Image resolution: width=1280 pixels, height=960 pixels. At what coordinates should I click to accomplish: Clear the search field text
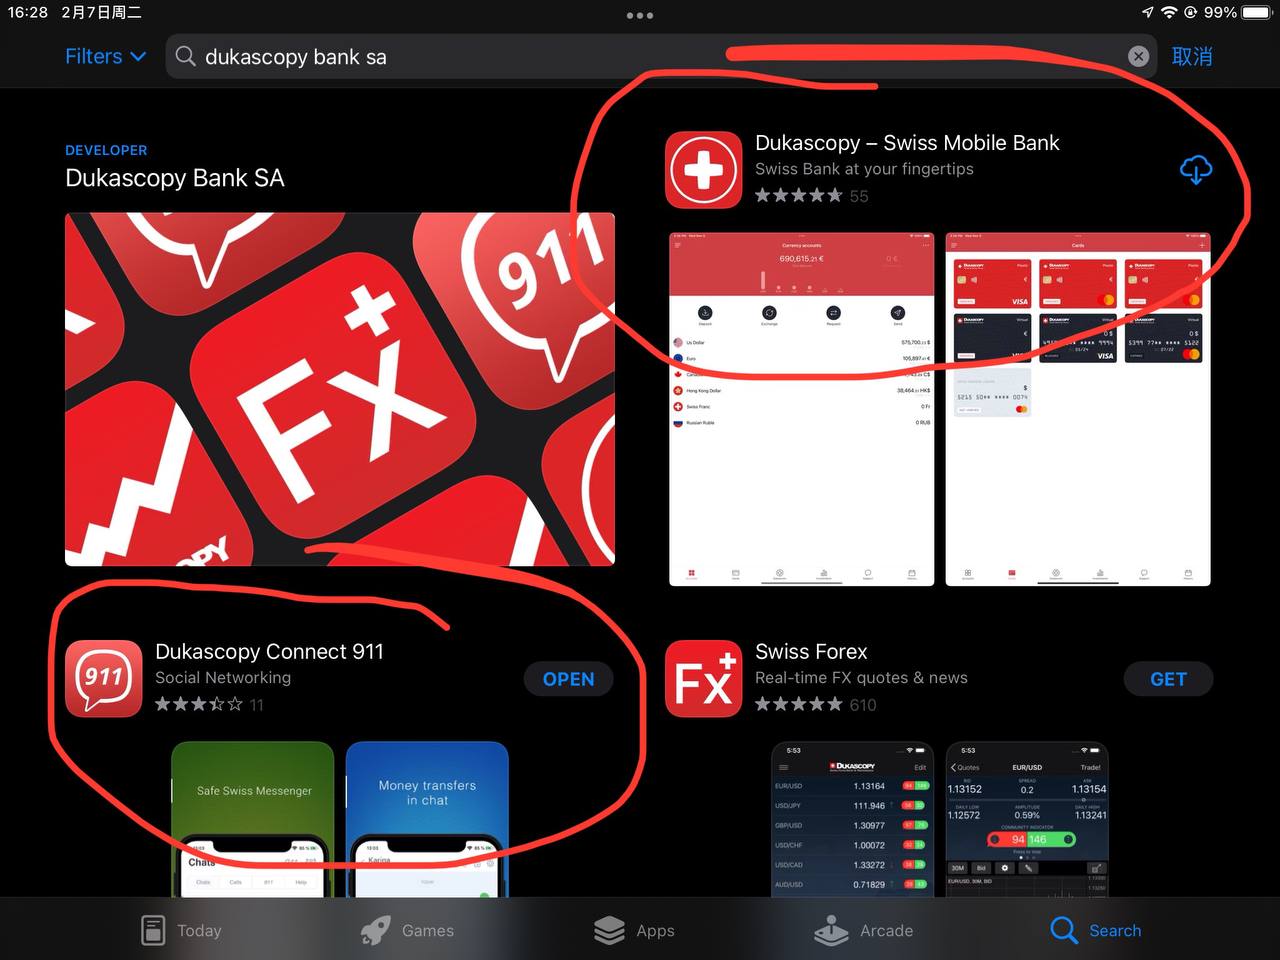tap(1138, 57)
